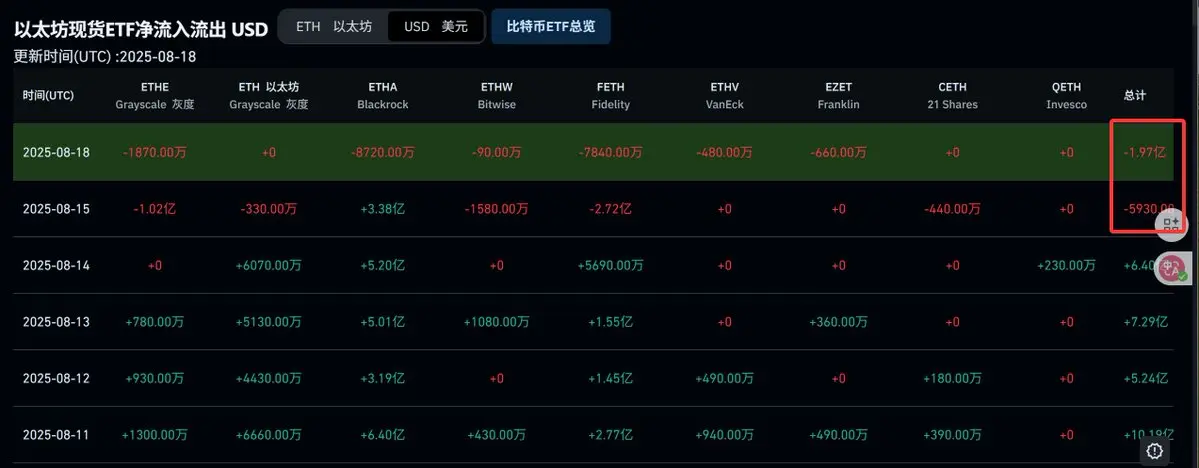1199x468 pixels.
Task: Click the translation floating icon with green check
Action: pos(1171,268)
